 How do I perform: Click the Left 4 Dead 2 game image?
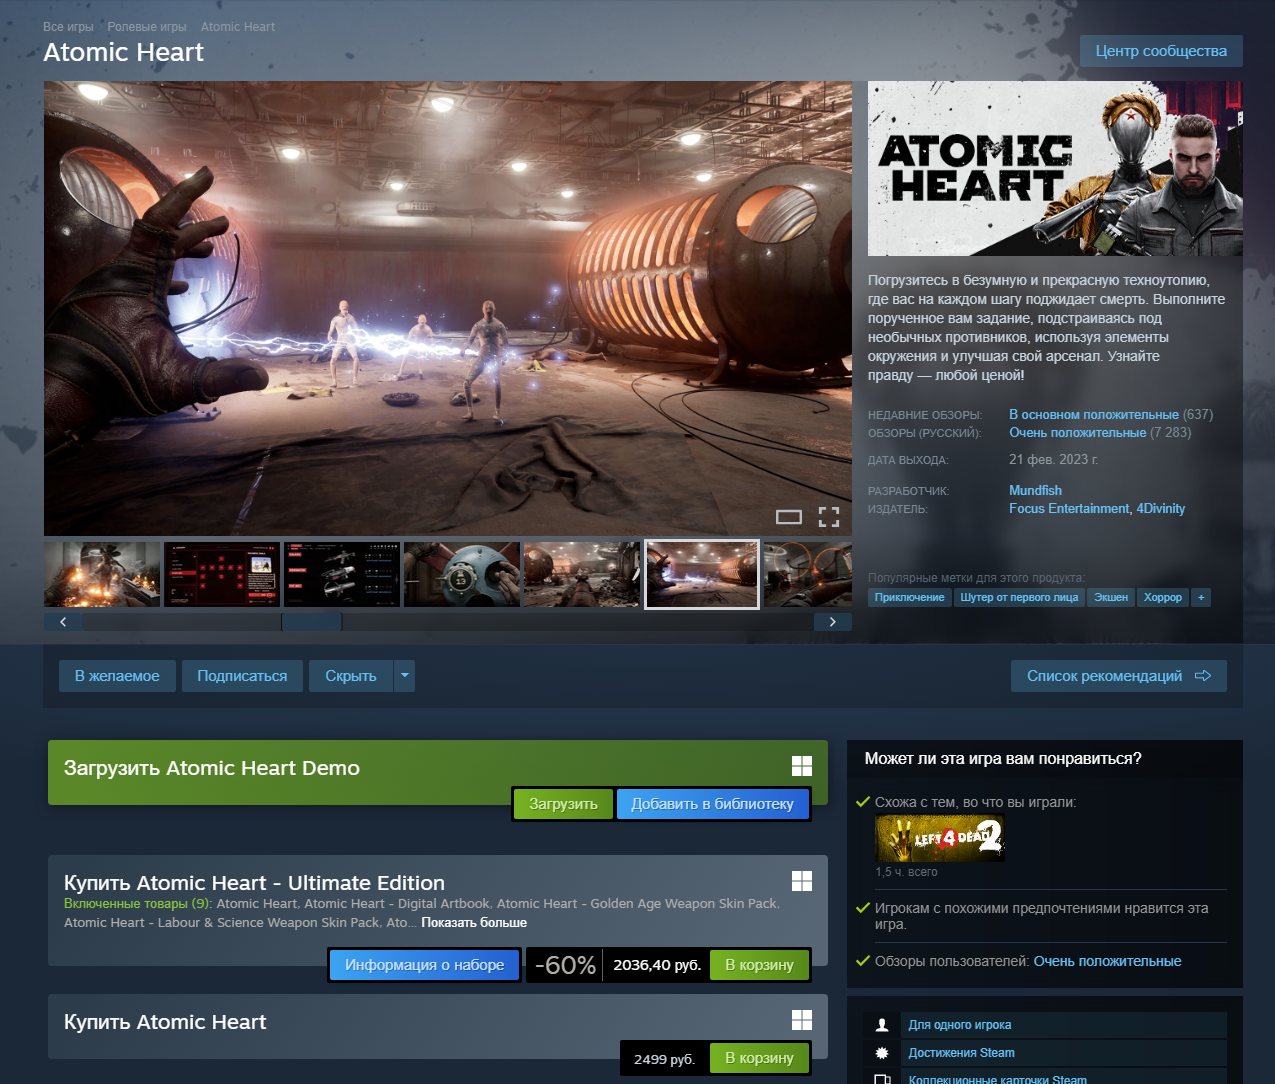tap(940, 838)
